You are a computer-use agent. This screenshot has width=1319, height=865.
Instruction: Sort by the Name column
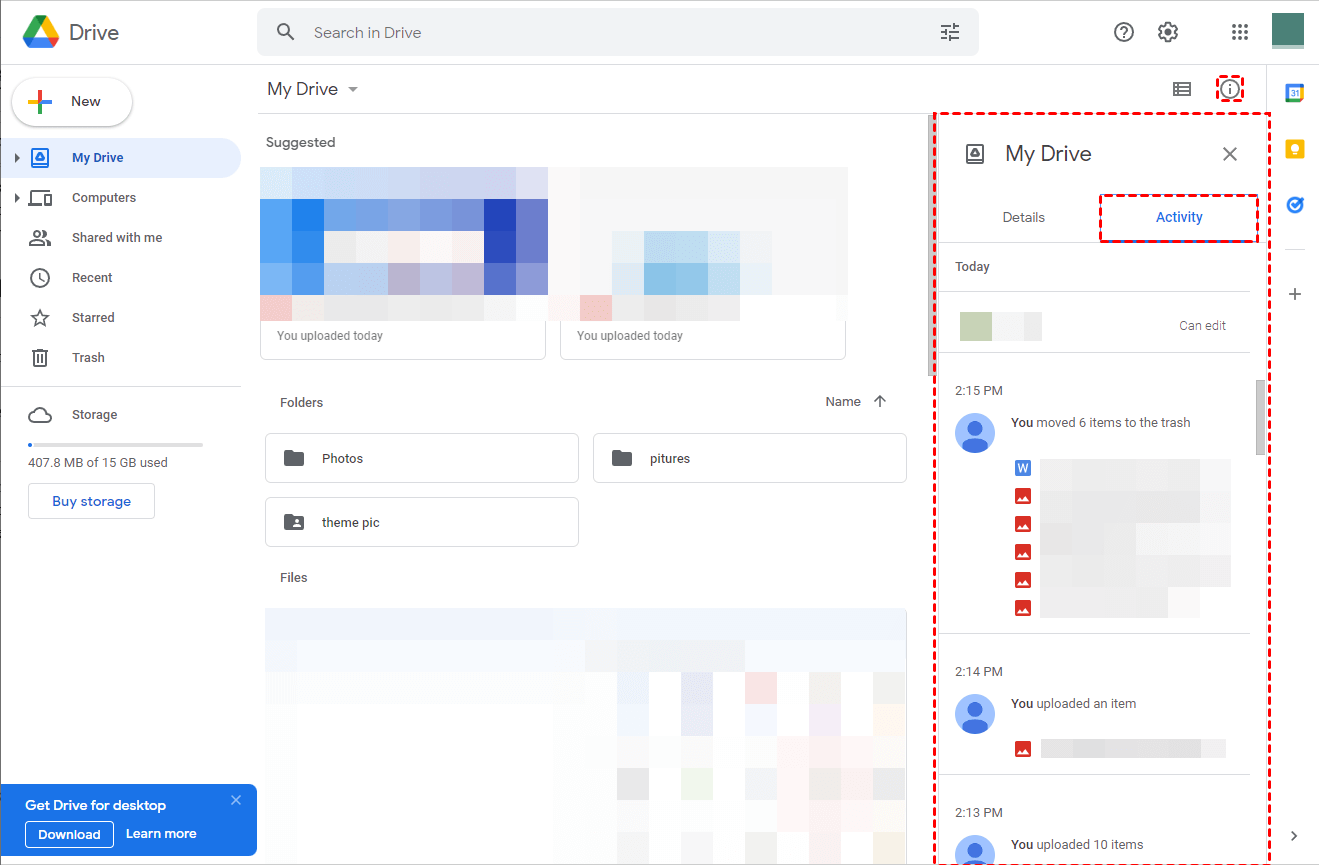[x=843, y=401]
